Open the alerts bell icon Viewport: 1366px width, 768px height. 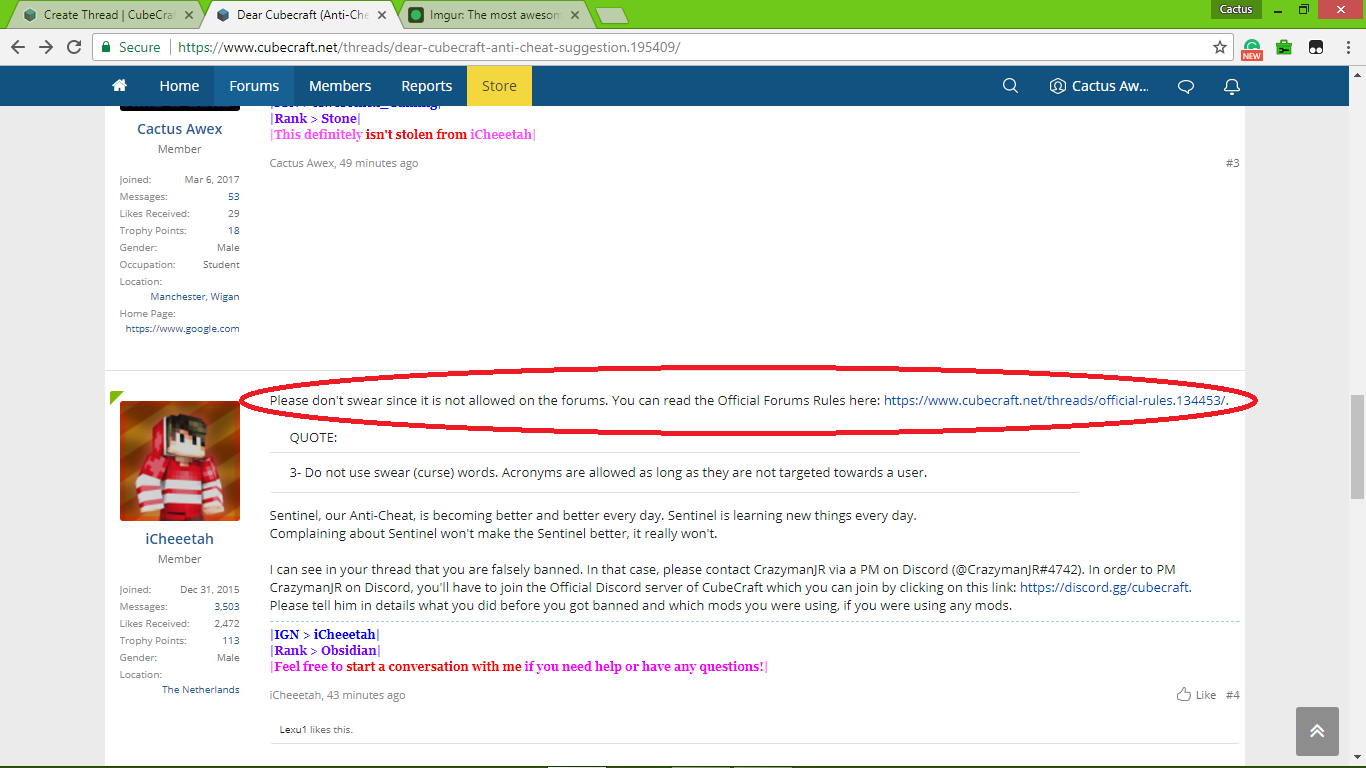coord(1232,86)
